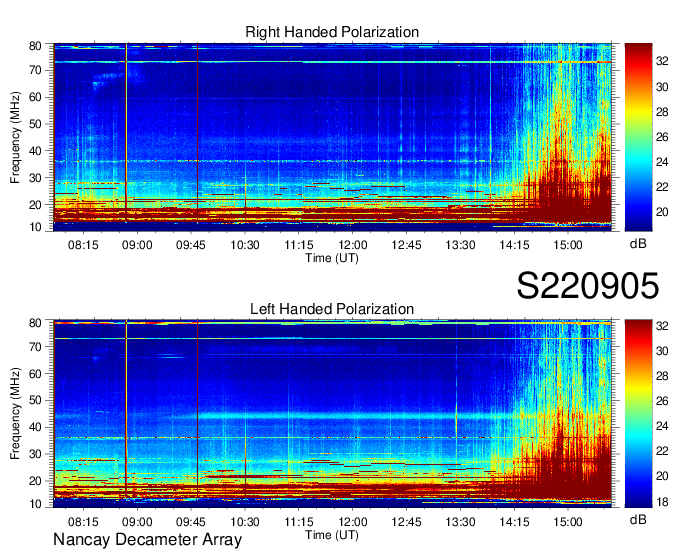Select 15:00 time tick of Right Handed plot

coord(568,245)
